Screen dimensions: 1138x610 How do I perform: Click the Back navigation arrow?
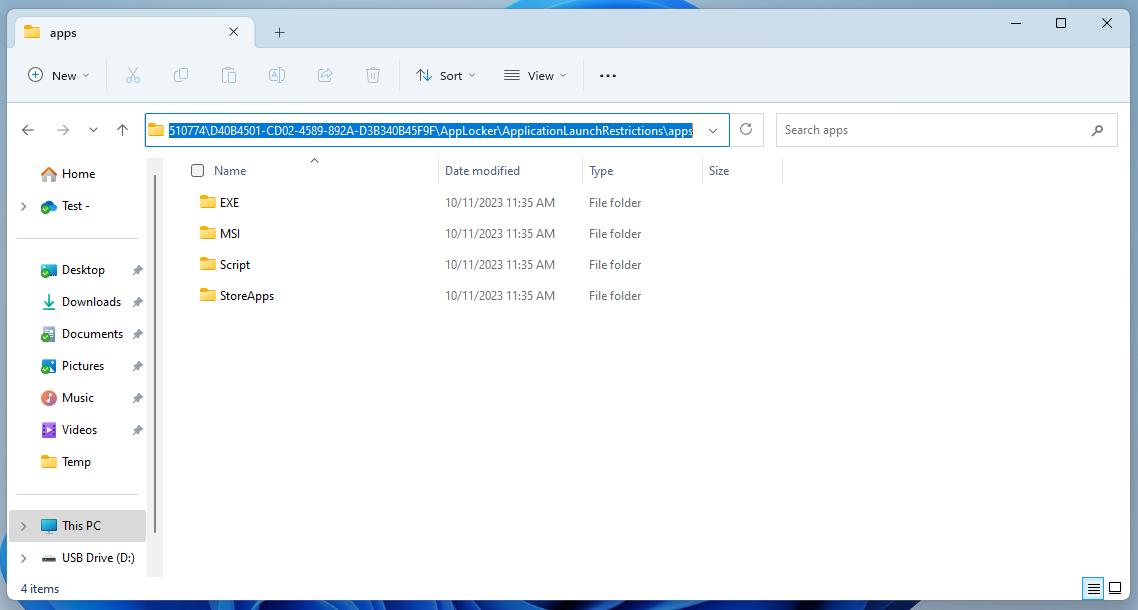[x=28, y=130]
